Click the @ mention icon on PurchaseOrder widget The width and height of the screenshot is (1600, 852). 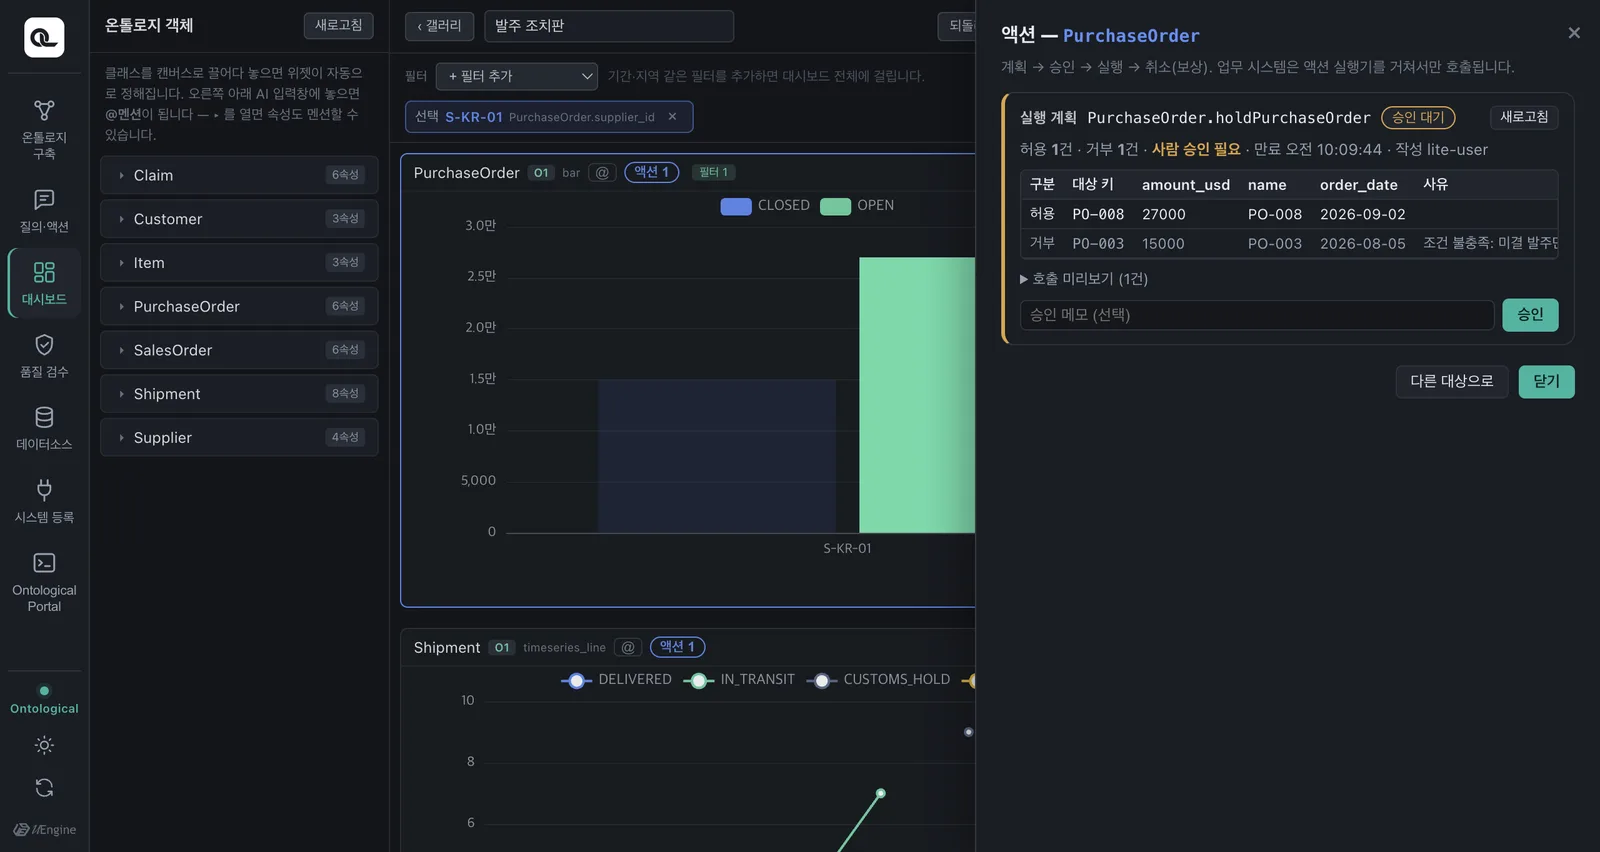pos(602,173)
